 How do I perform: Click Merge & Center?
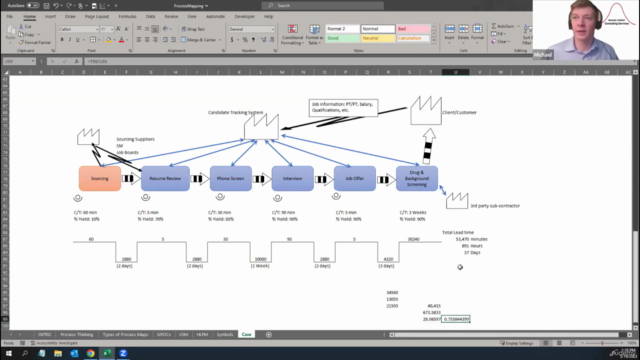198,40
